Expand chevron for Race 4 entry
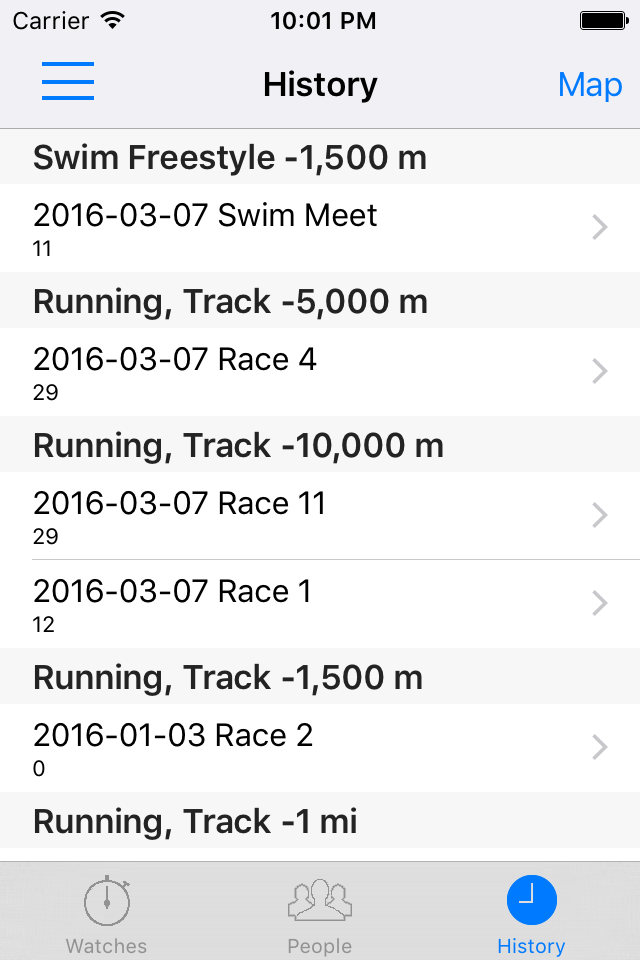 (600, 371)
